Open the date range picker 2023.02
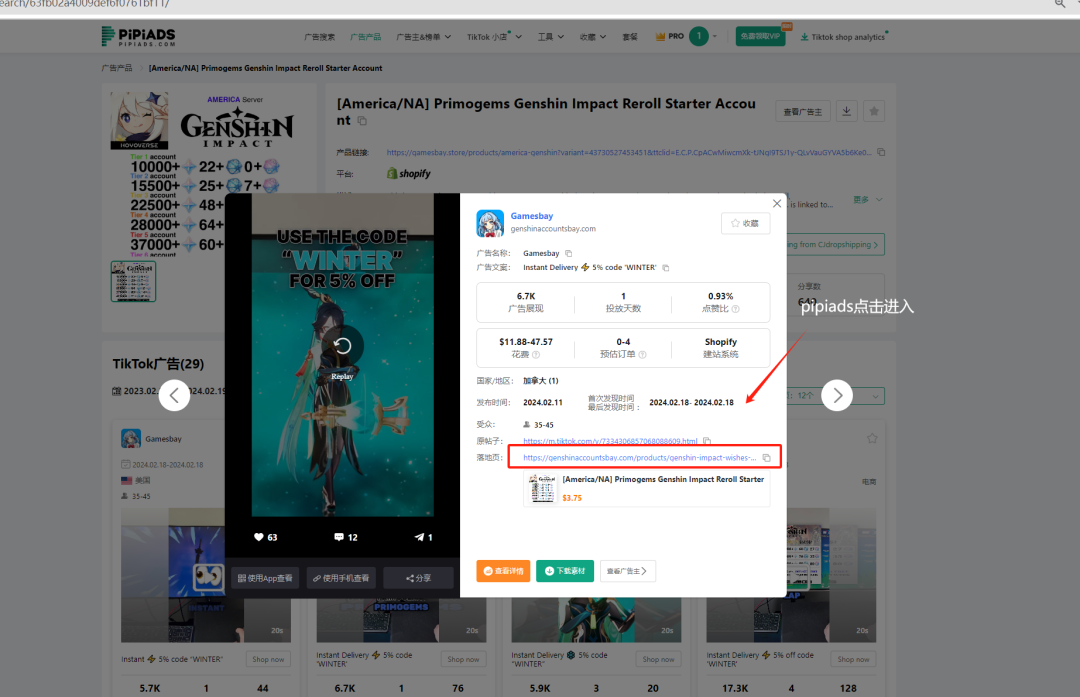 pyautogui.click(x=169, y=391)
